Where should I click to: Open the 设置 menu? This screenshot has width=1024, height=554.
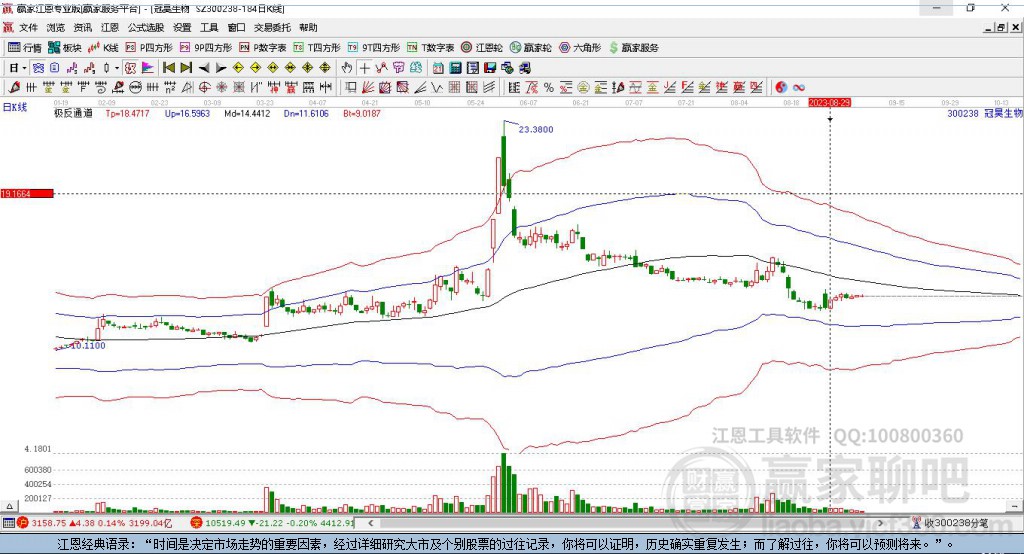182,27
